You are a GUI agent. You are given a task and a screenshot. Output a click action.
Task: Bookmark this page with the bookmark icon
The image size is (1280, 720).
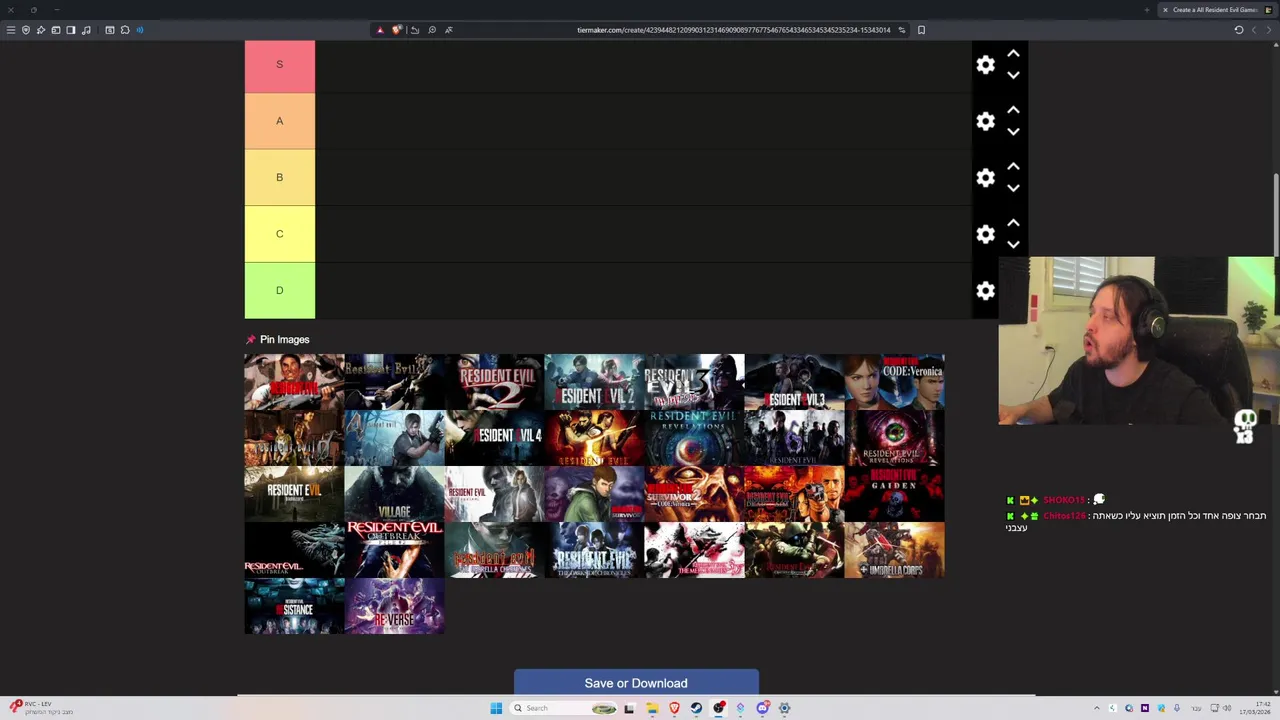click(x=921, y=30)
